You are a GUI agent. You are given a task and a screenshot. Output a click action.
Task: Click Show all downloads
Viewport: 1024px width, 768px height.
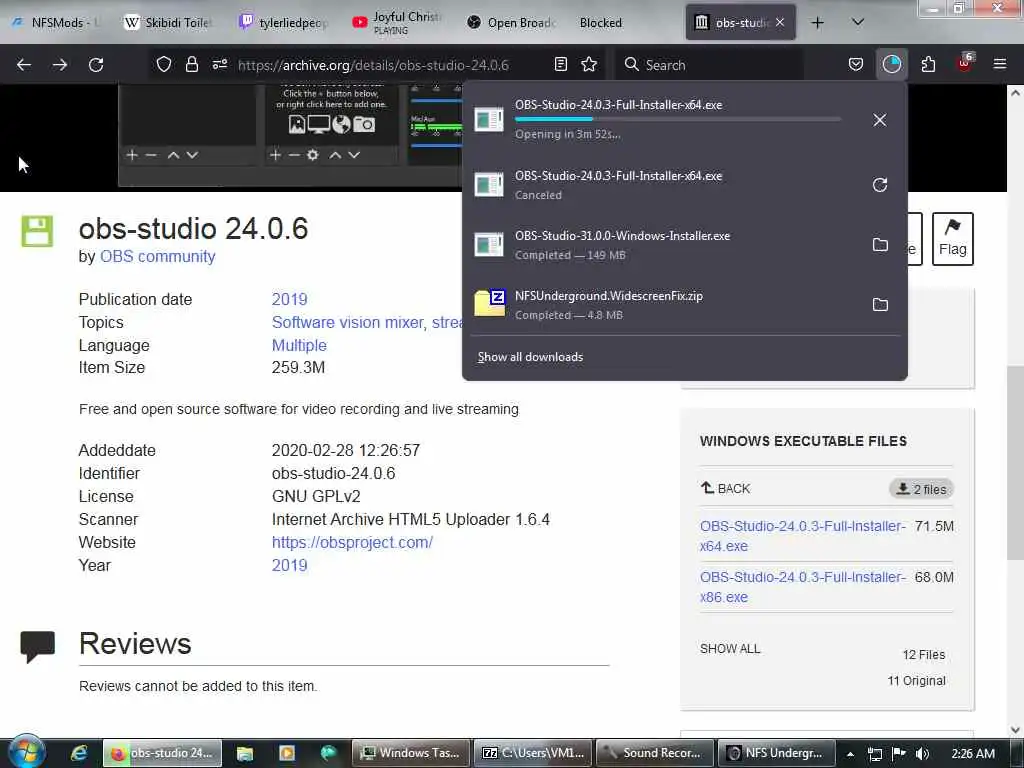pos(530,357)
